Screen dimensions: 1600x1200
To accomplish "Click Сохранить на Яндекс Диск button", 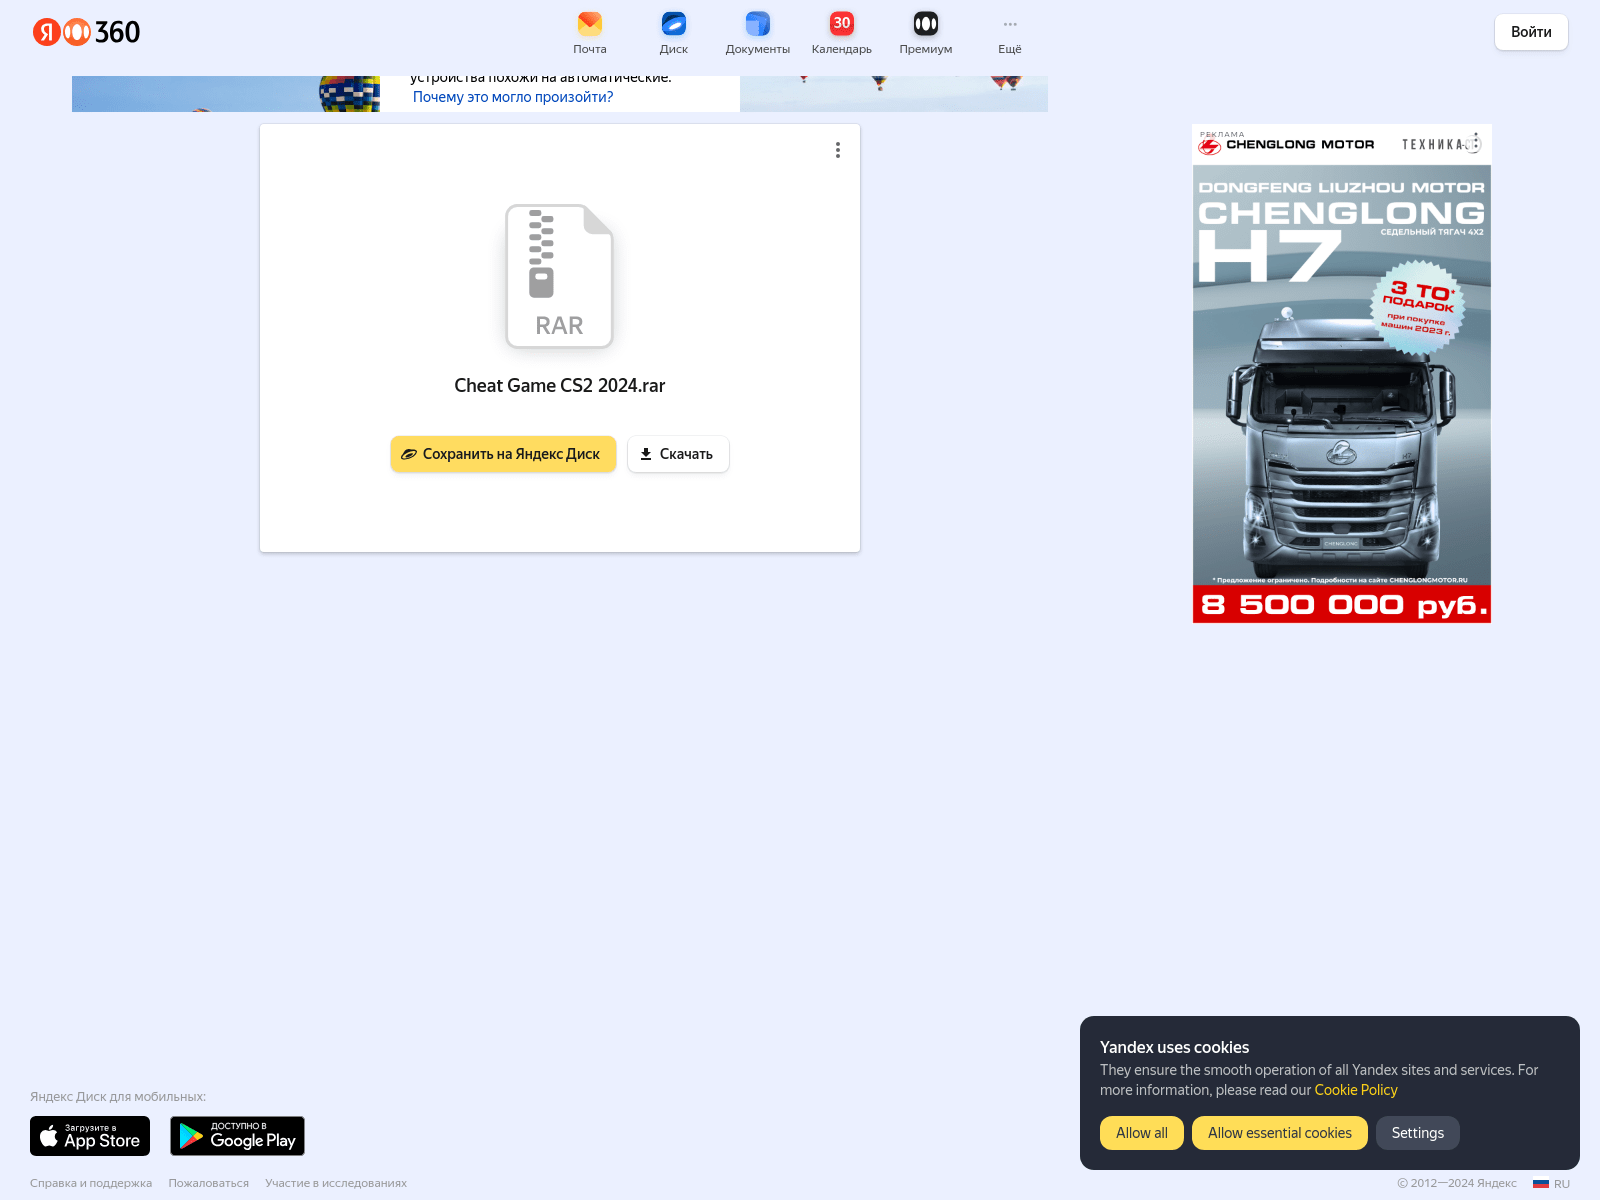I will (x=503, y=454).
